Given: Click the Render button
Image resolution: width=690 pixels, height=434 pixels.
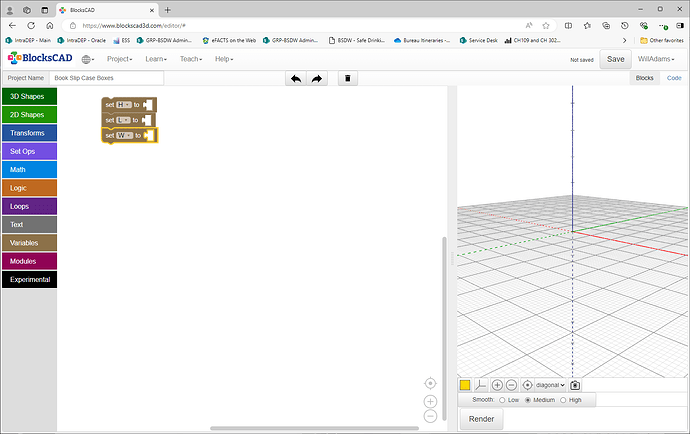Looking at the screenshot, I should 481,419.
